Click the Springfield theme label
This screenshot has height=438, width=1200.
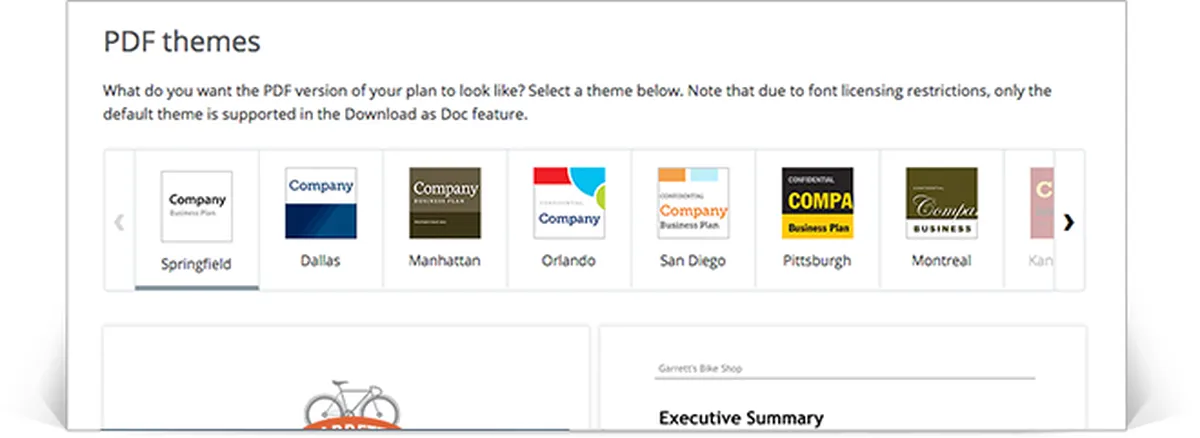[x=197, y=266]
